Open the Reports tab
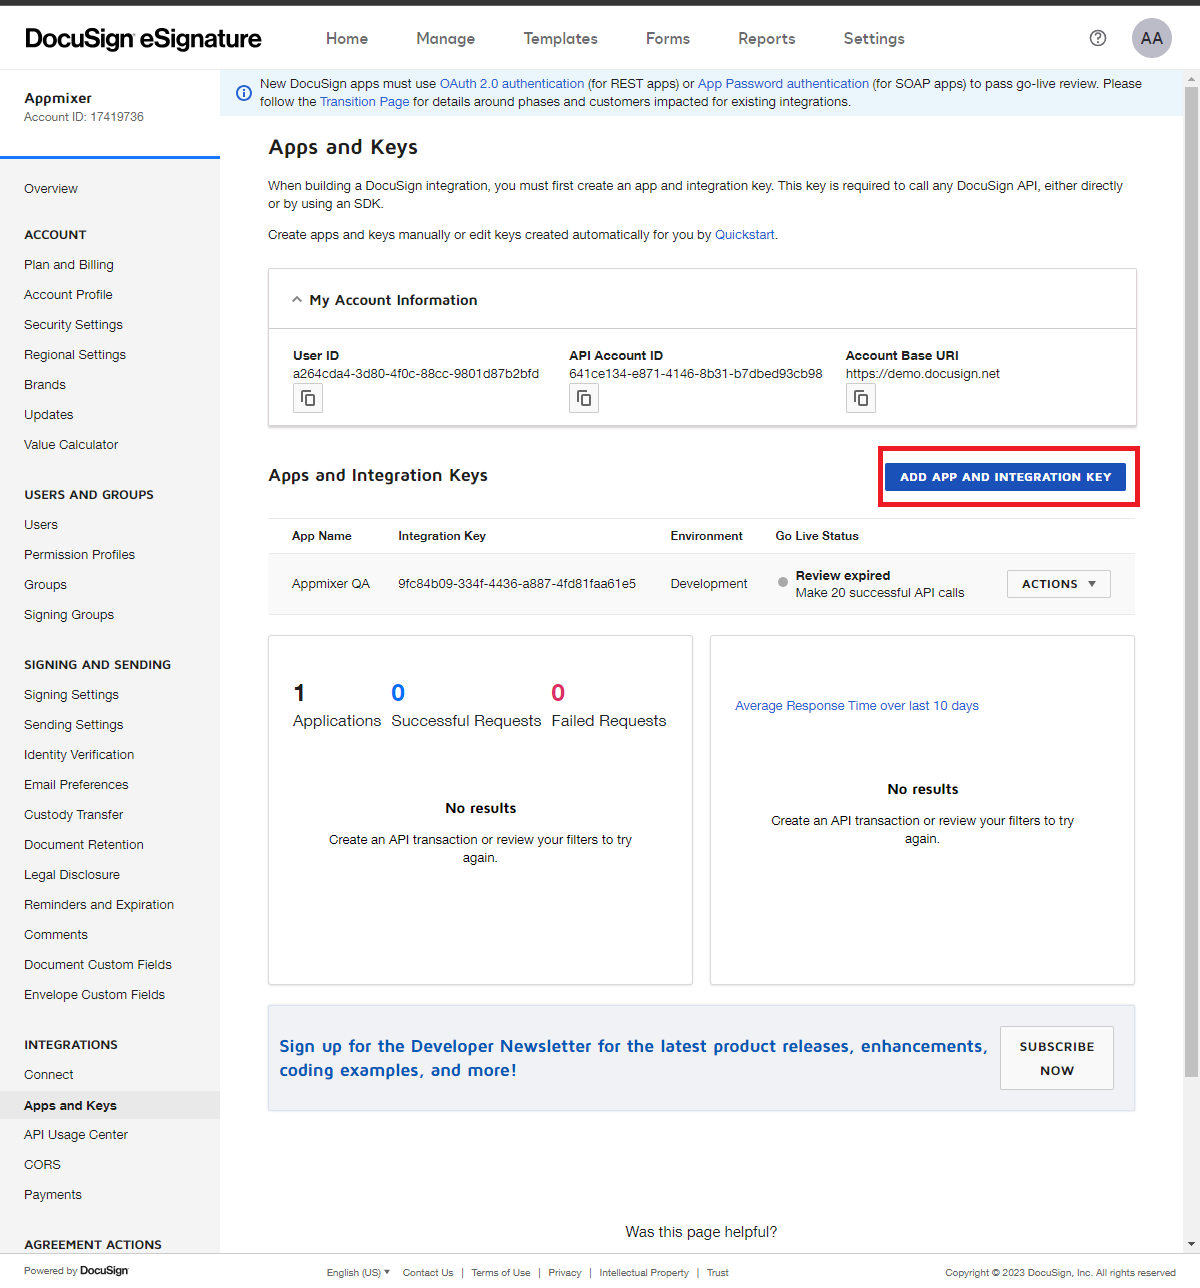 (766, 38)
